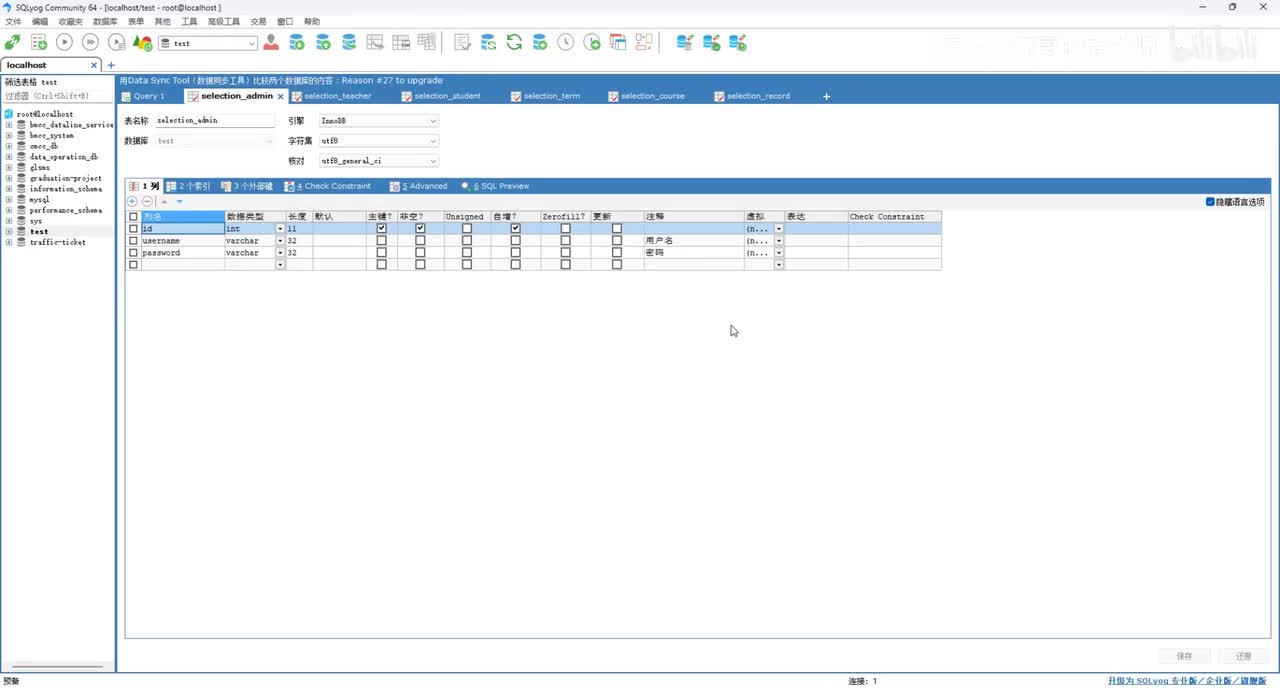The width and height of the screenshot is (1280, 688).
Task: Toggle the not null checkbox for the id row
Action: (420, 229)
